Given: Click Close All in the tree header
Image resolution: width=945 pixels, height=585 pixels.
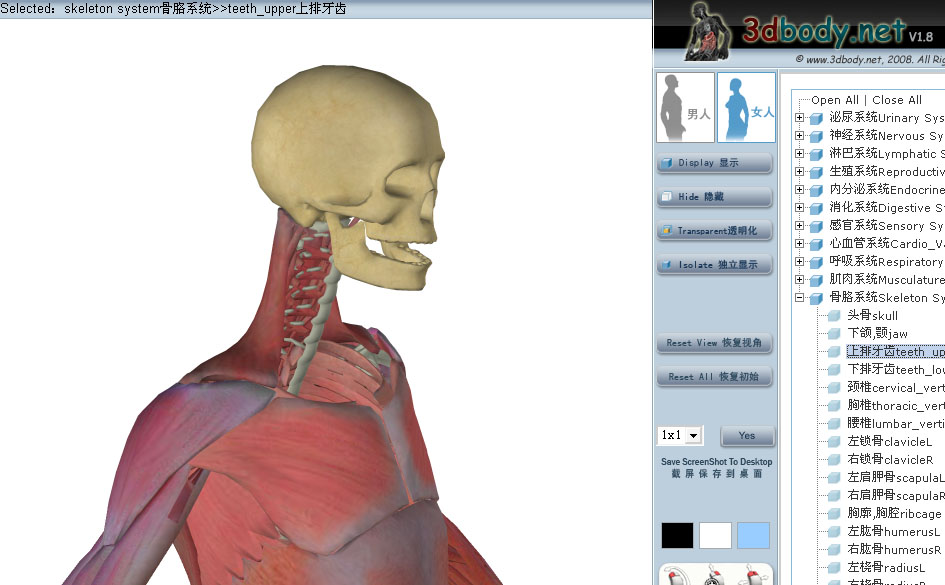Looking at the screenshot, I should (x=897, y=100).
